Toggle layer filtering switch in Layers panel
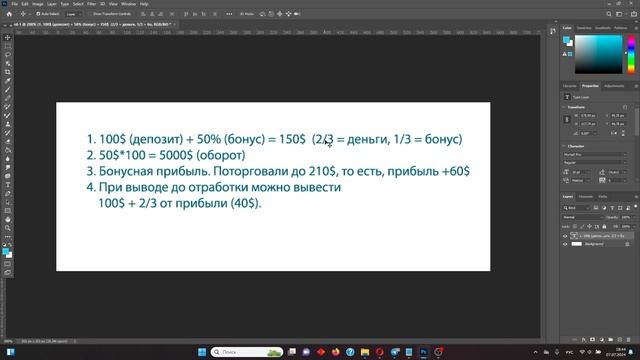 [636, 206]
